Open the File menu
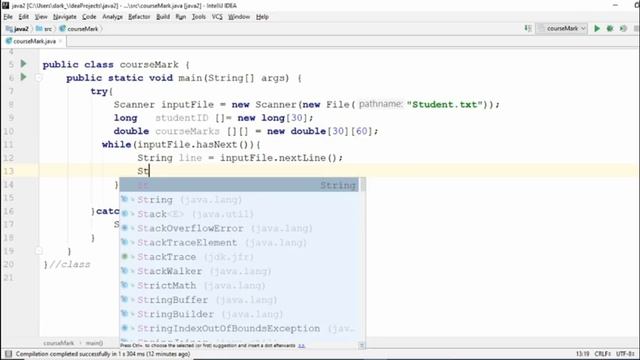 [x=8, y=17]
